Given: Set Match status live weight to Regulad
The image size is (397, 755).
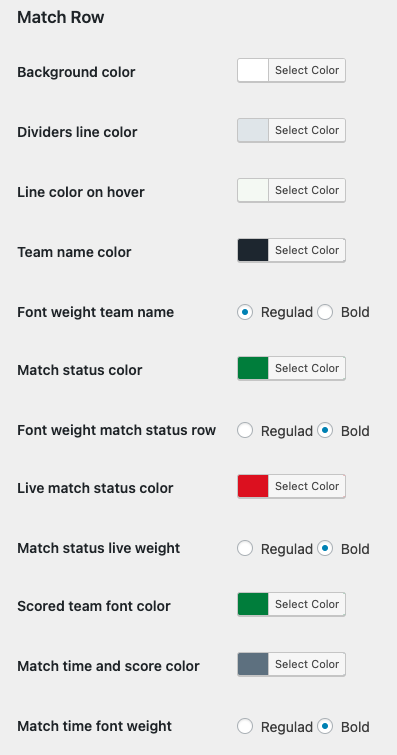Looking at the screenshot, I should [245, 548].
